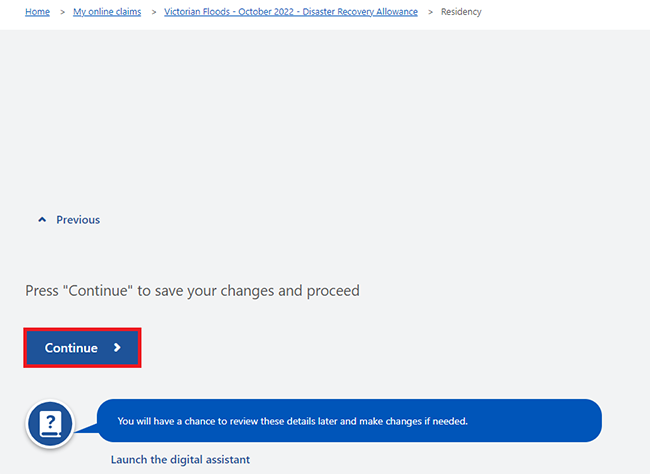The image size is (650, 474).
Task: Open the digital assistant help icon
Action: click(50, 424)
